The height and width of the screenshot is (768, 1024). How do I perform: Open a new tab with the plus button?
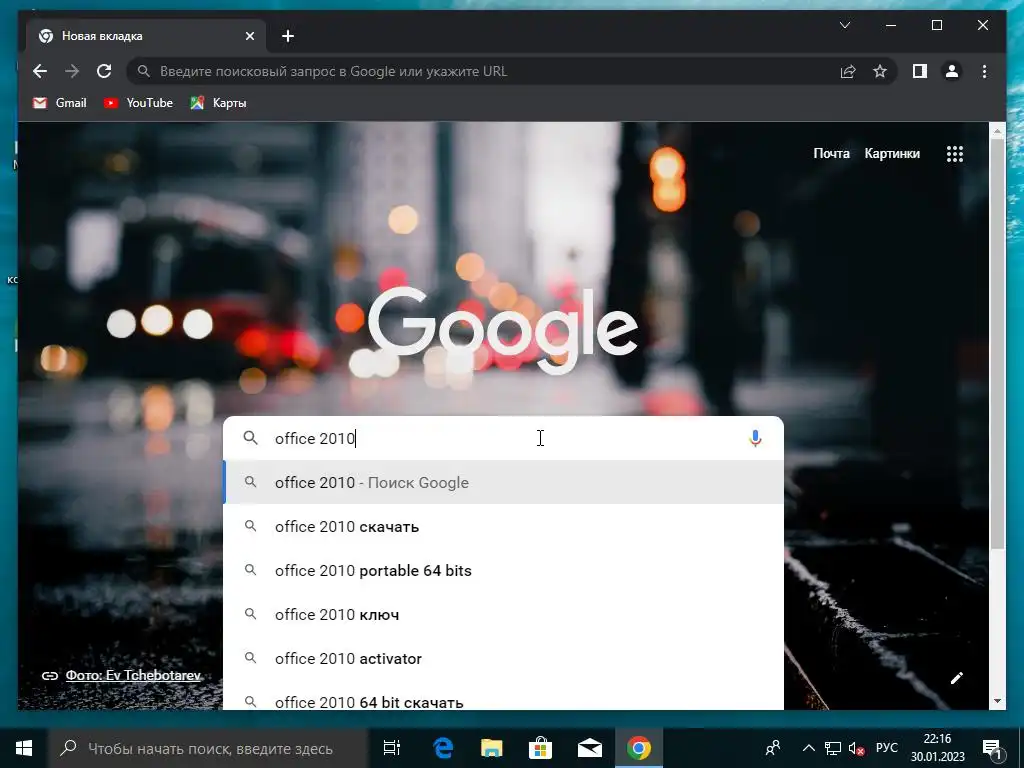[288, 37]
